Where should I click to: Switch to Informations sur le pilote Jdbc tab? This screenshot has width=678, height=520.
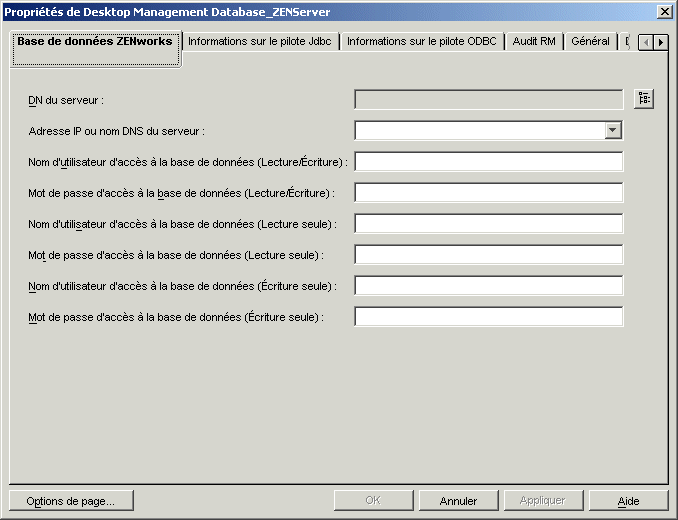point(260,41)
